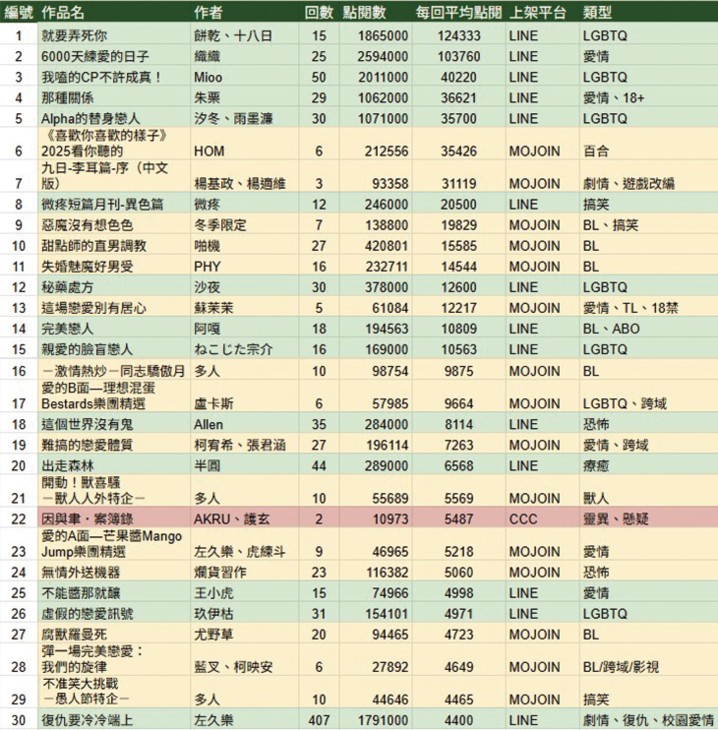
Task: Click the cell 難搞的戀愛體質
Action: click(x=87, y=445)
